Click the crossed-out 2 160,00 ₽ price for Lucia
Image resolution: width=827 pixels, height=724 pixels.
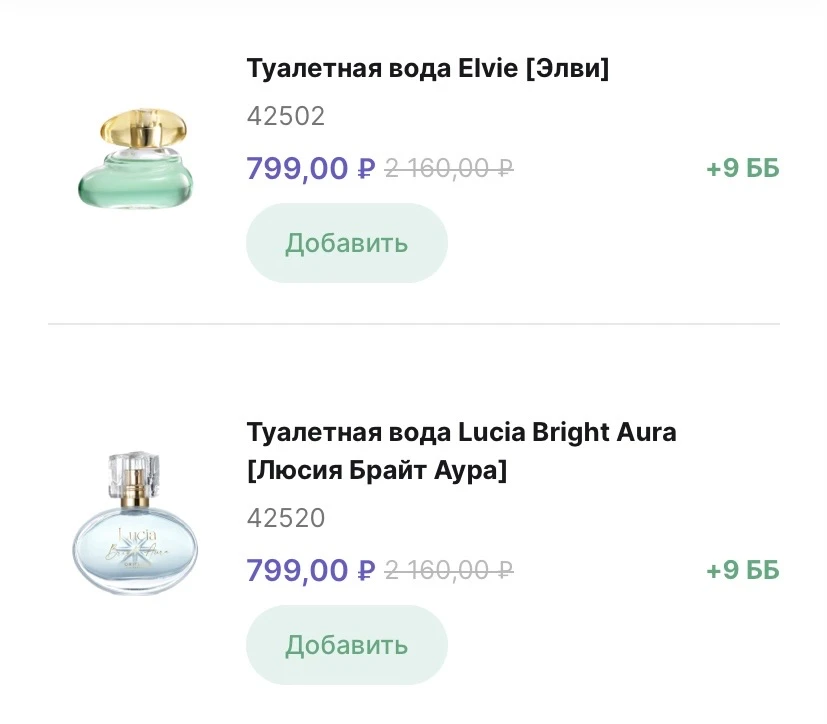[449, 571]
